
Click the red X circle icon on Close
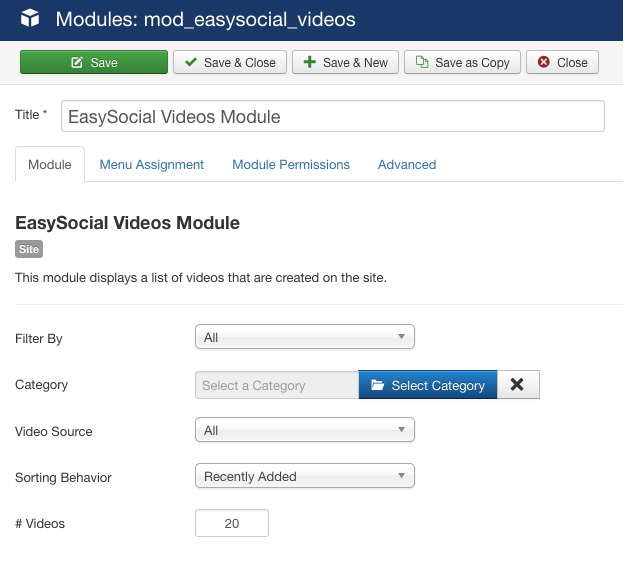[544, 62]
